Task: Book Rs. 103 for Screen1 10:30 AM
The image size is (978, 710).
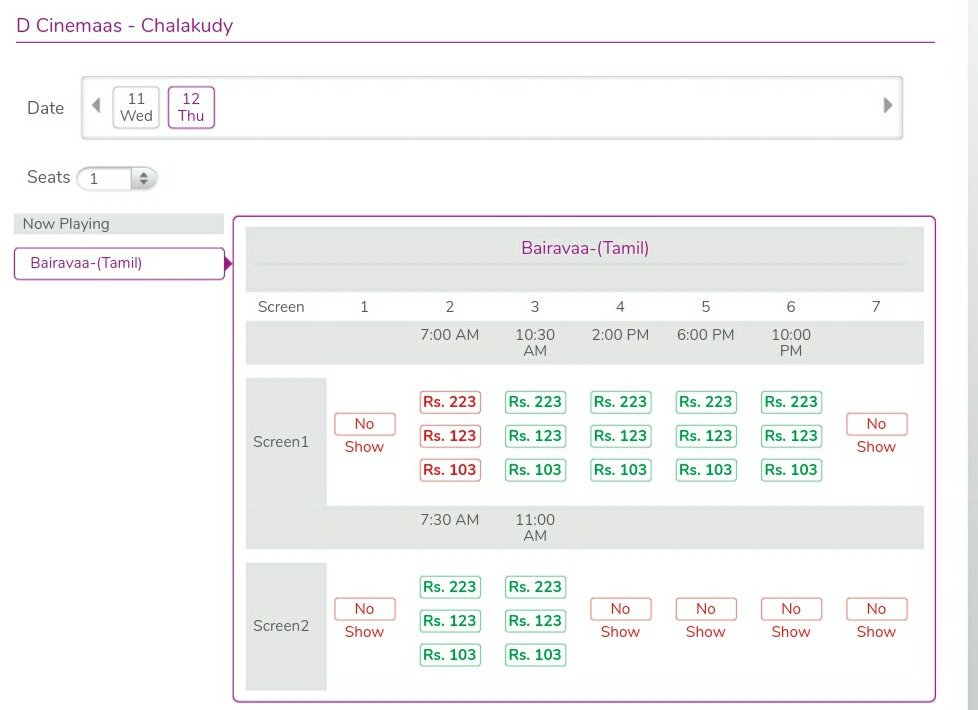Action: [x=535, y=469]
